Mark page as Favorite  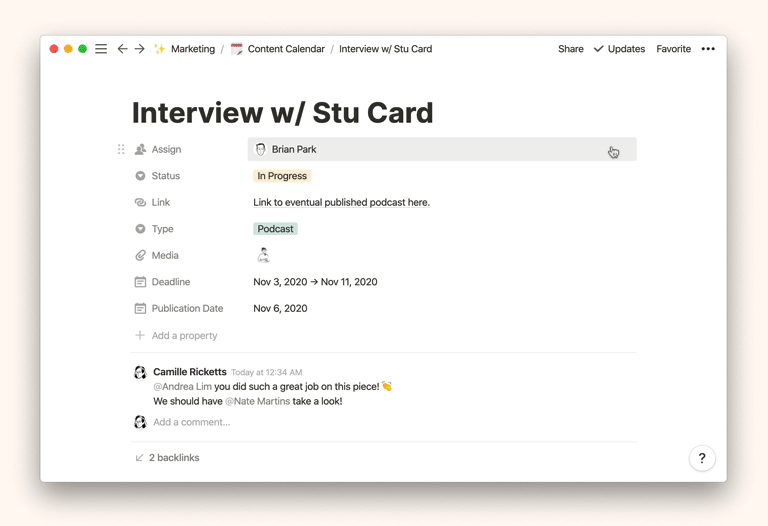[673, 49]
